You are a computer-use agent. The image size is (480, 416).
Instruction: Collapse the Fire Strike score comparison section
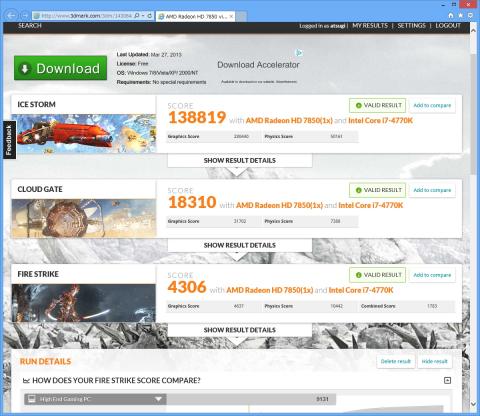(x=447, y=380)
